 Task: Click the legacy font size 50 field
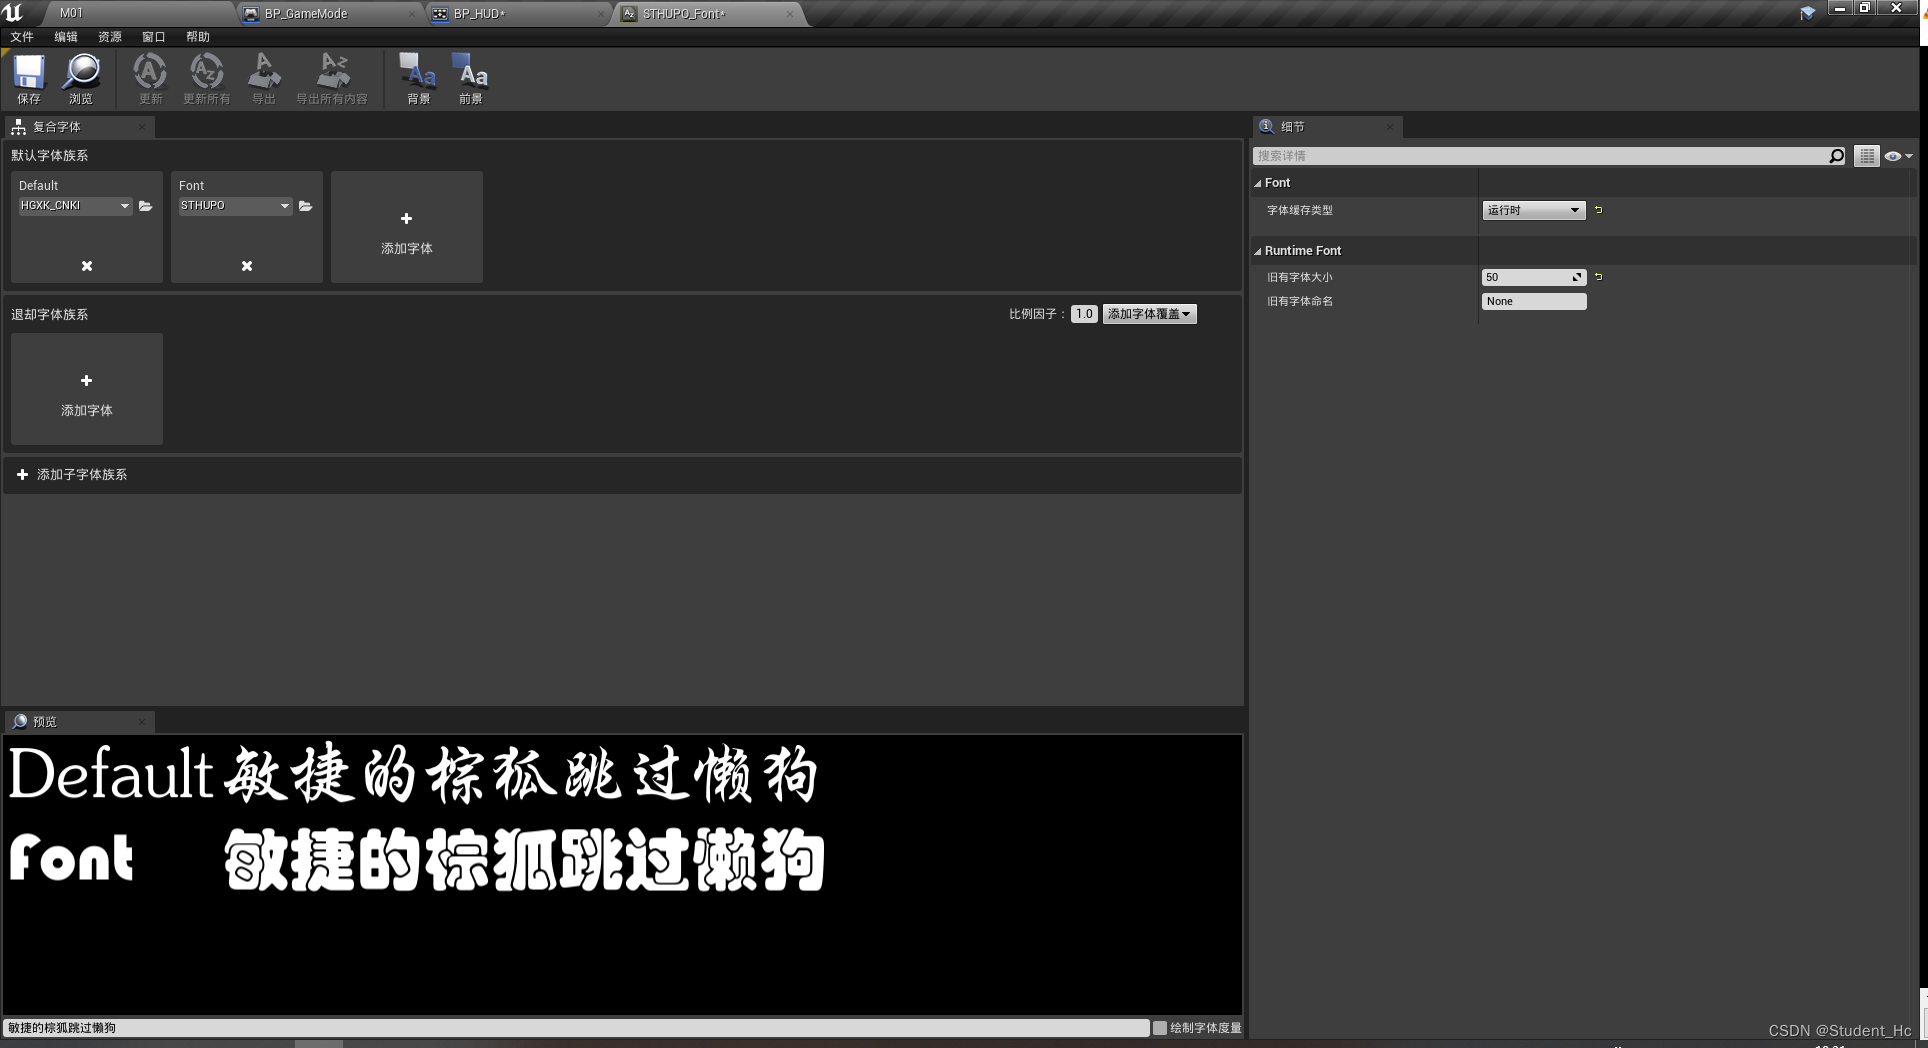tap(1534, 277)
